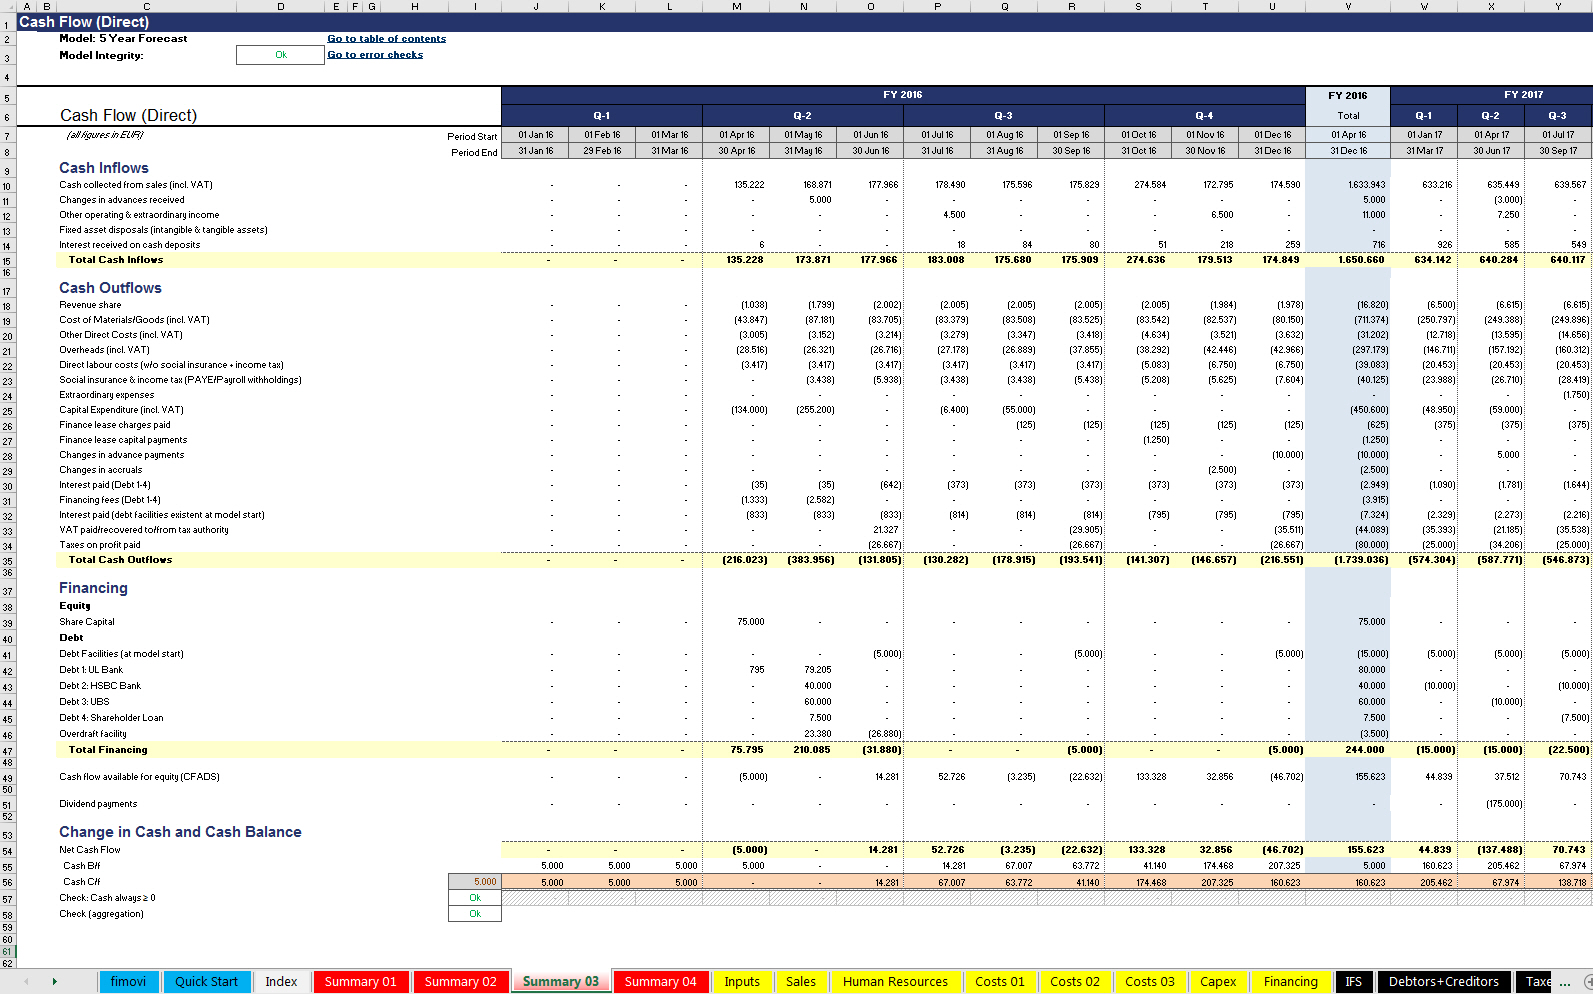Image resolution: width=1593 pixels, height=994 pixels.
Task: Click the ellipsis to show more sheet tabs
Action: click(1565, 982)
